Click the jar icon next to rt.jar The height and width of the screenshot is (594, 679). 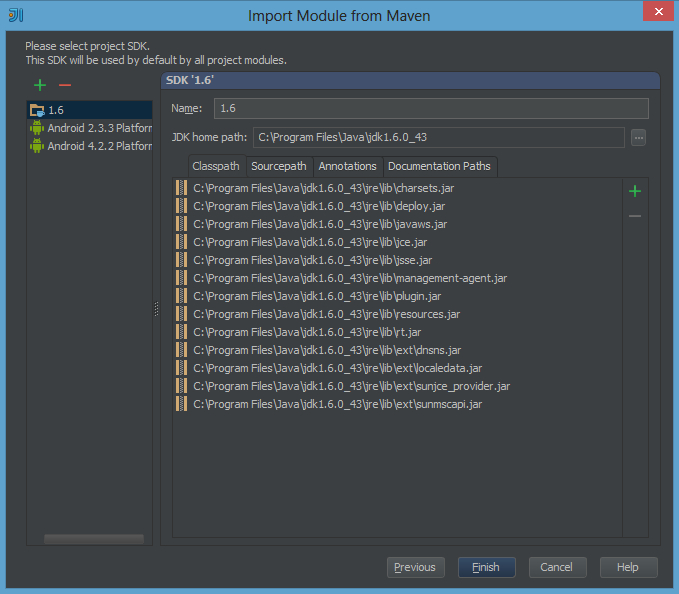181,332
